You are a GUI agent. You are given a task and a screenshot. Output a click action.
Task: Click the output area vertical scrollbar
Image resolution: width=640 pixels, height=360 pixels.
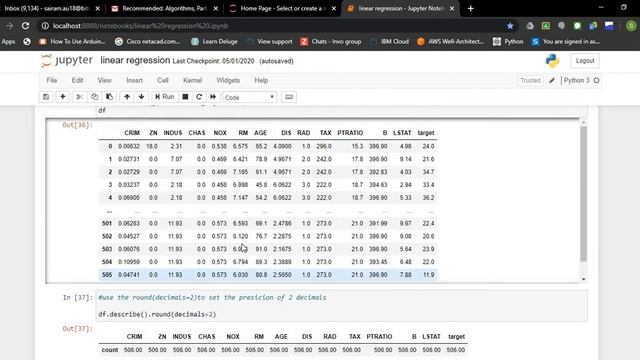click(x=583, y=193)
